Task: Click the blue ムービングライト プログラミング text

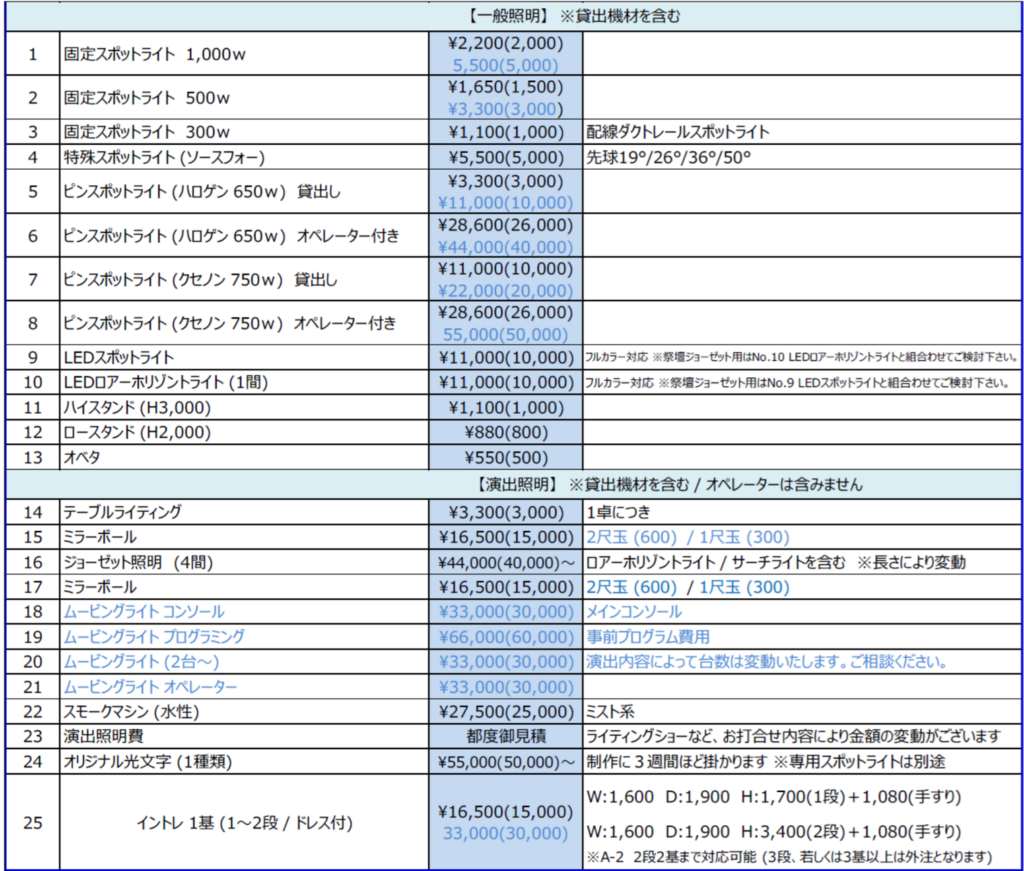Action: tap(154, 636)
